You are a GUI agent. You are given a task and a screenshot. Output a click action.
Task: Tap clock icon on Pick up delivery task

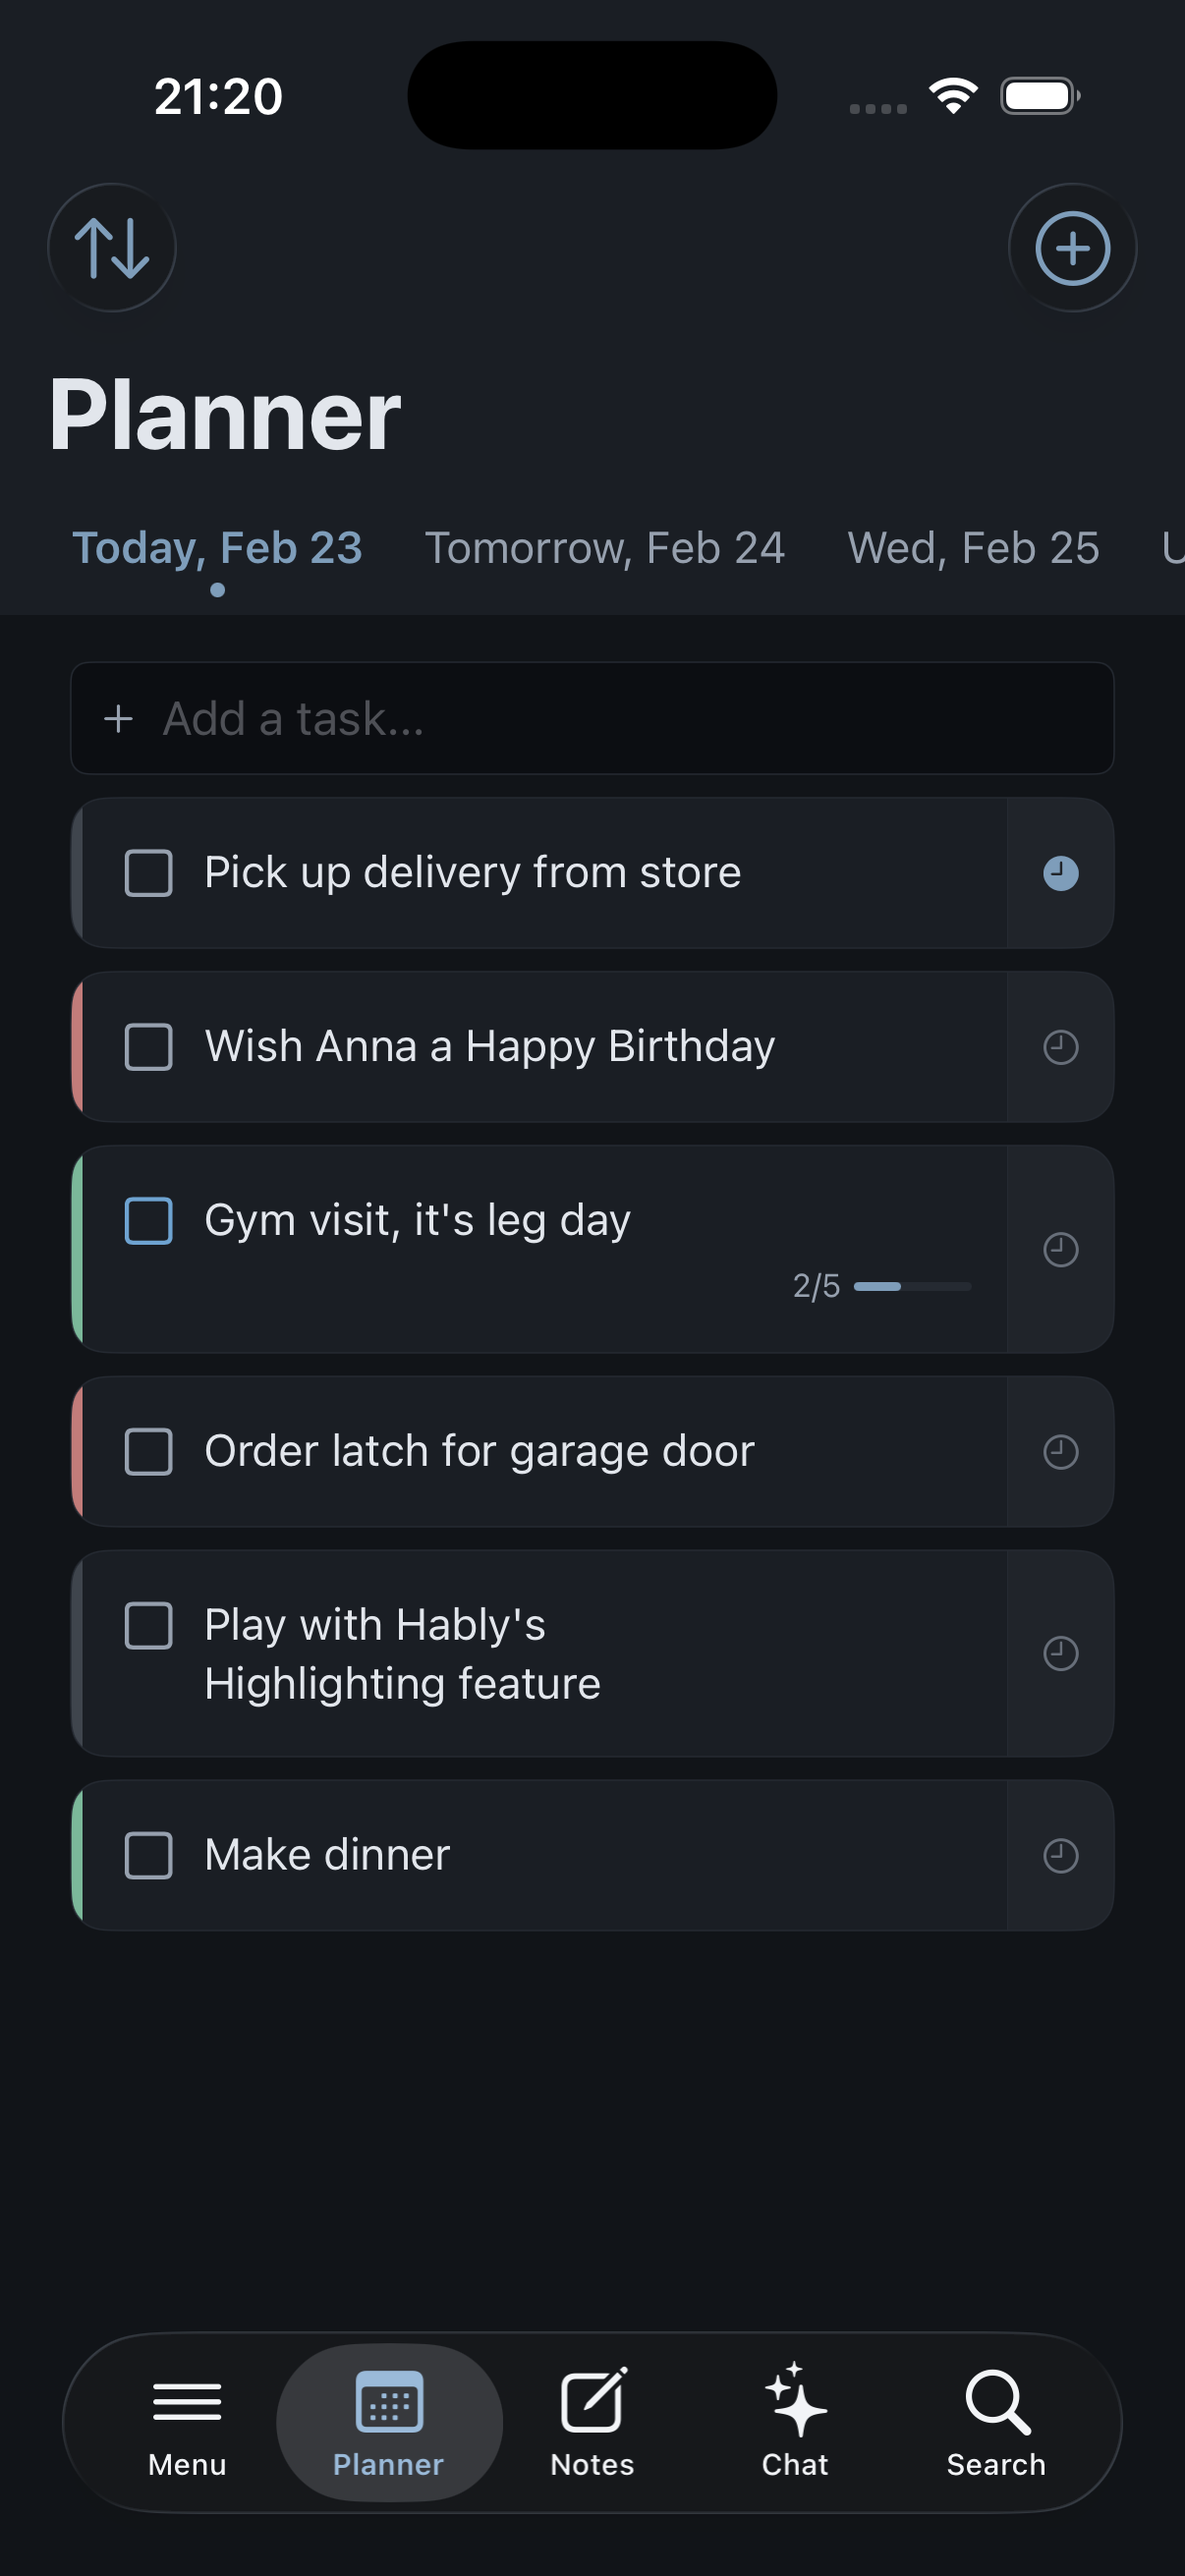tap(1060, 873)
